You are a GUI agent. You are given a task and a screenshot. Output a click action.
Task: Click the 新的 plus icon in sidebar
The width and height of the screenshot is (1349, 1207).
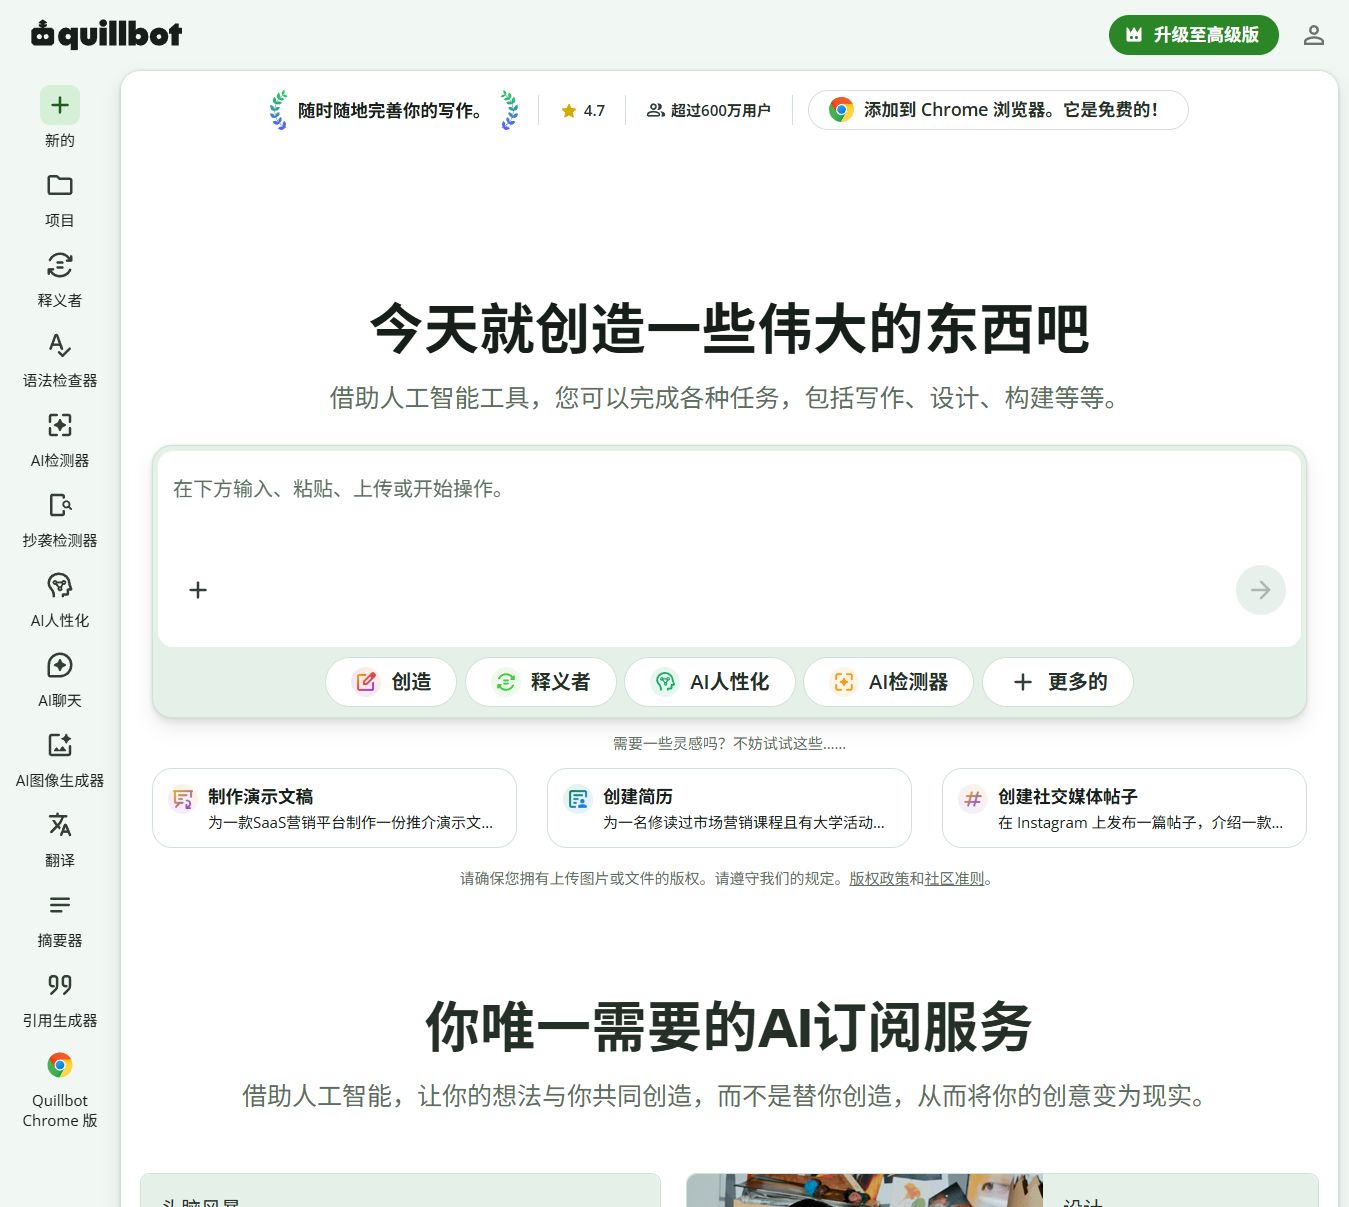click(60, 105)
